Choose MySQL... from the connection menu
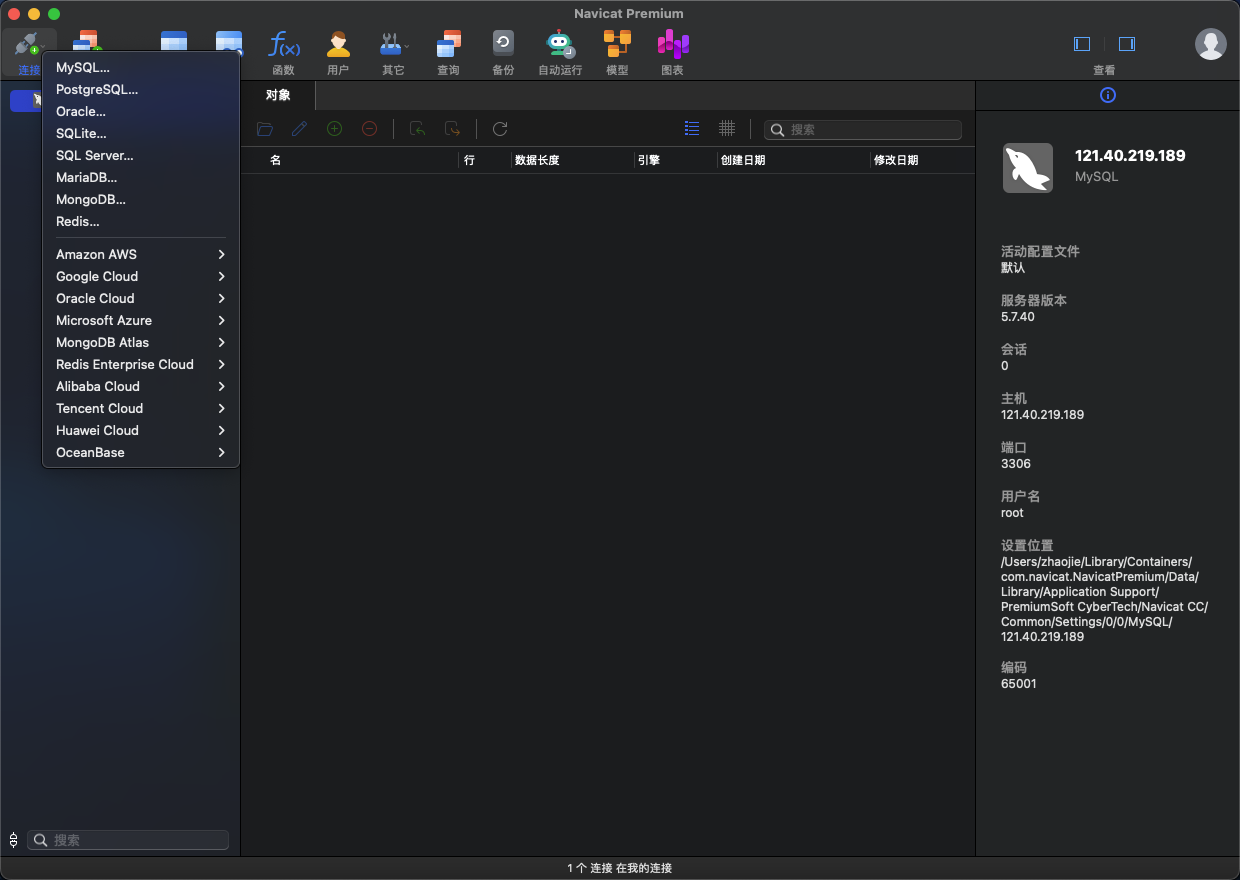Image resolution: width=1240 pixels, height=880 pixels. (x=141, y=67)
